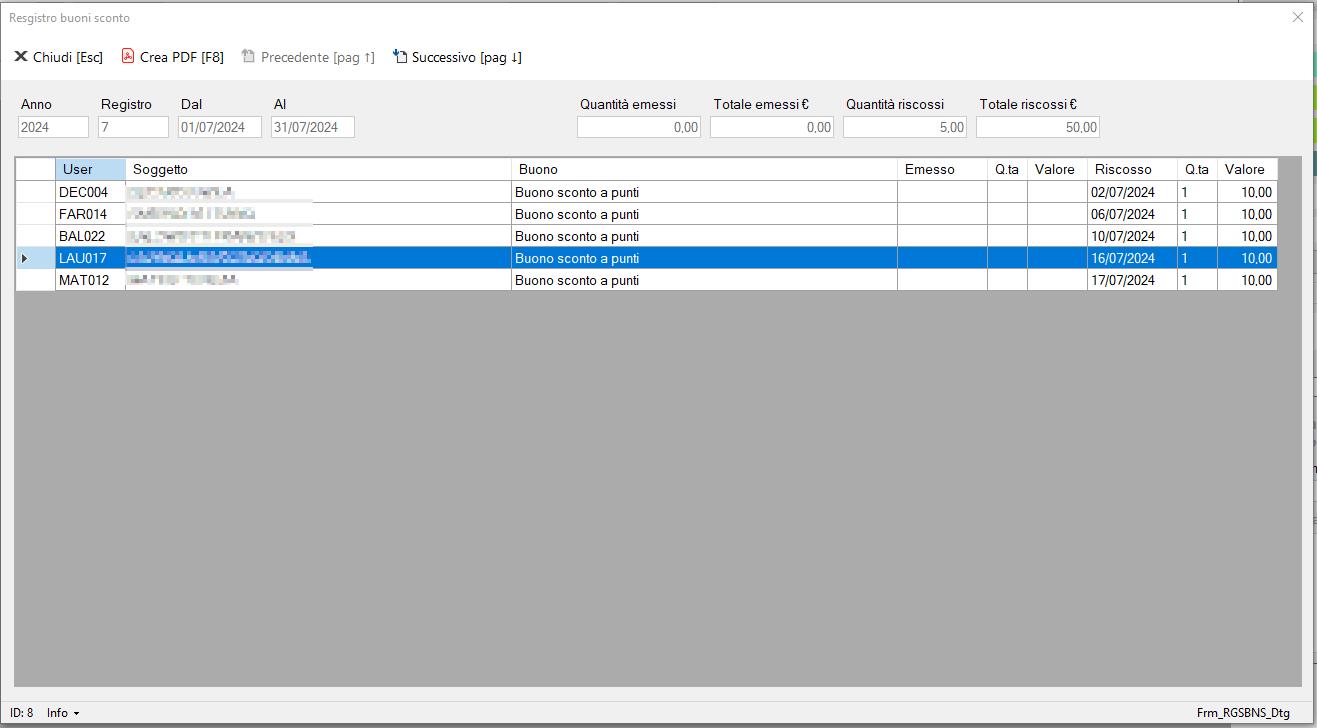1317x728 pixels.
Task: Click the Buono column header
Action: pos(703,170)
